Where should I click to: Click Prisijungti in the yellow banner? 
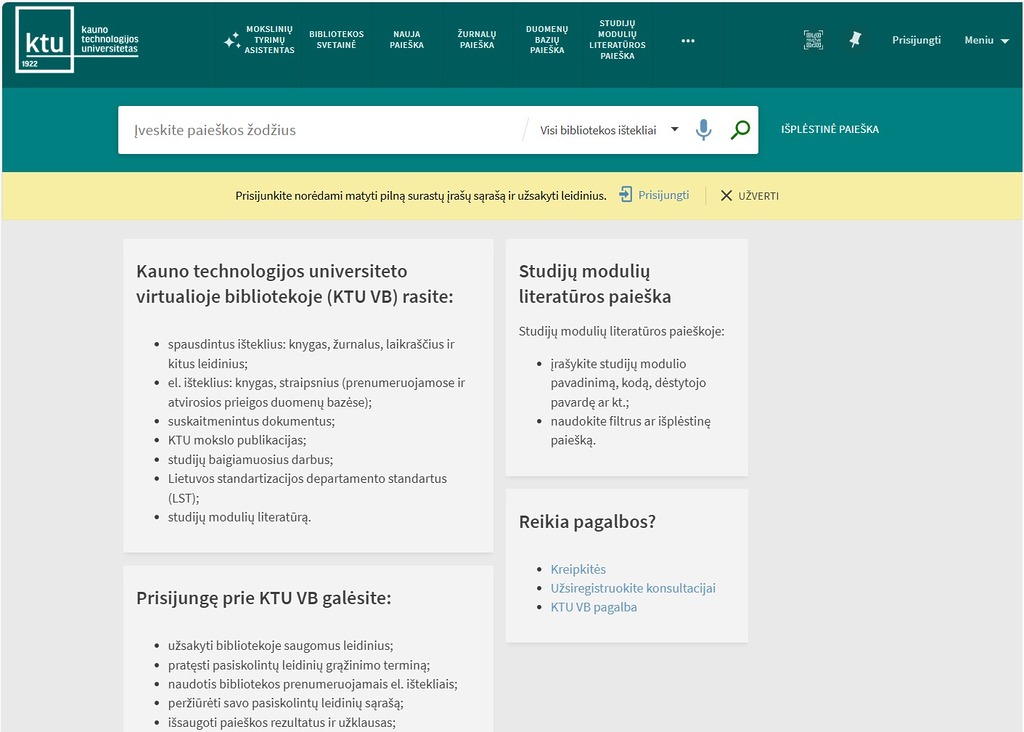(x=654, y=195)
